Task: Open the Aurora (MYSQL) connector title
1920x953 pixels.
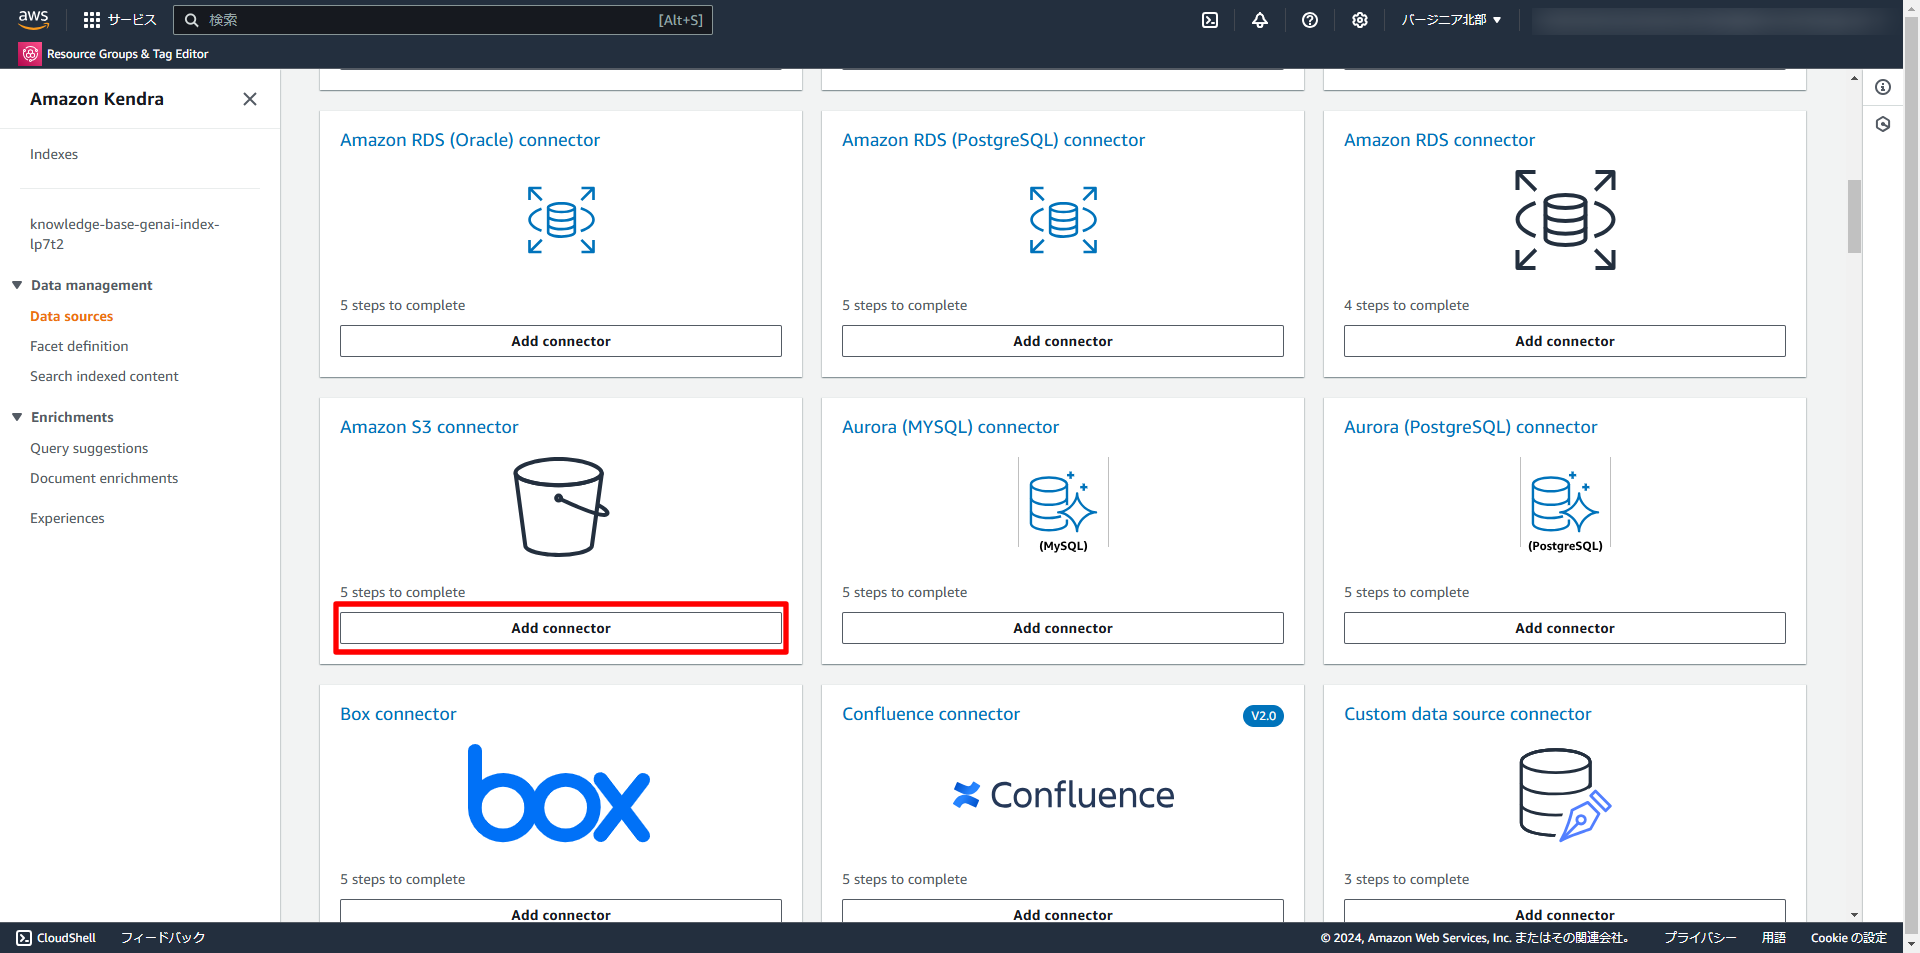Action: coord(950,427)
